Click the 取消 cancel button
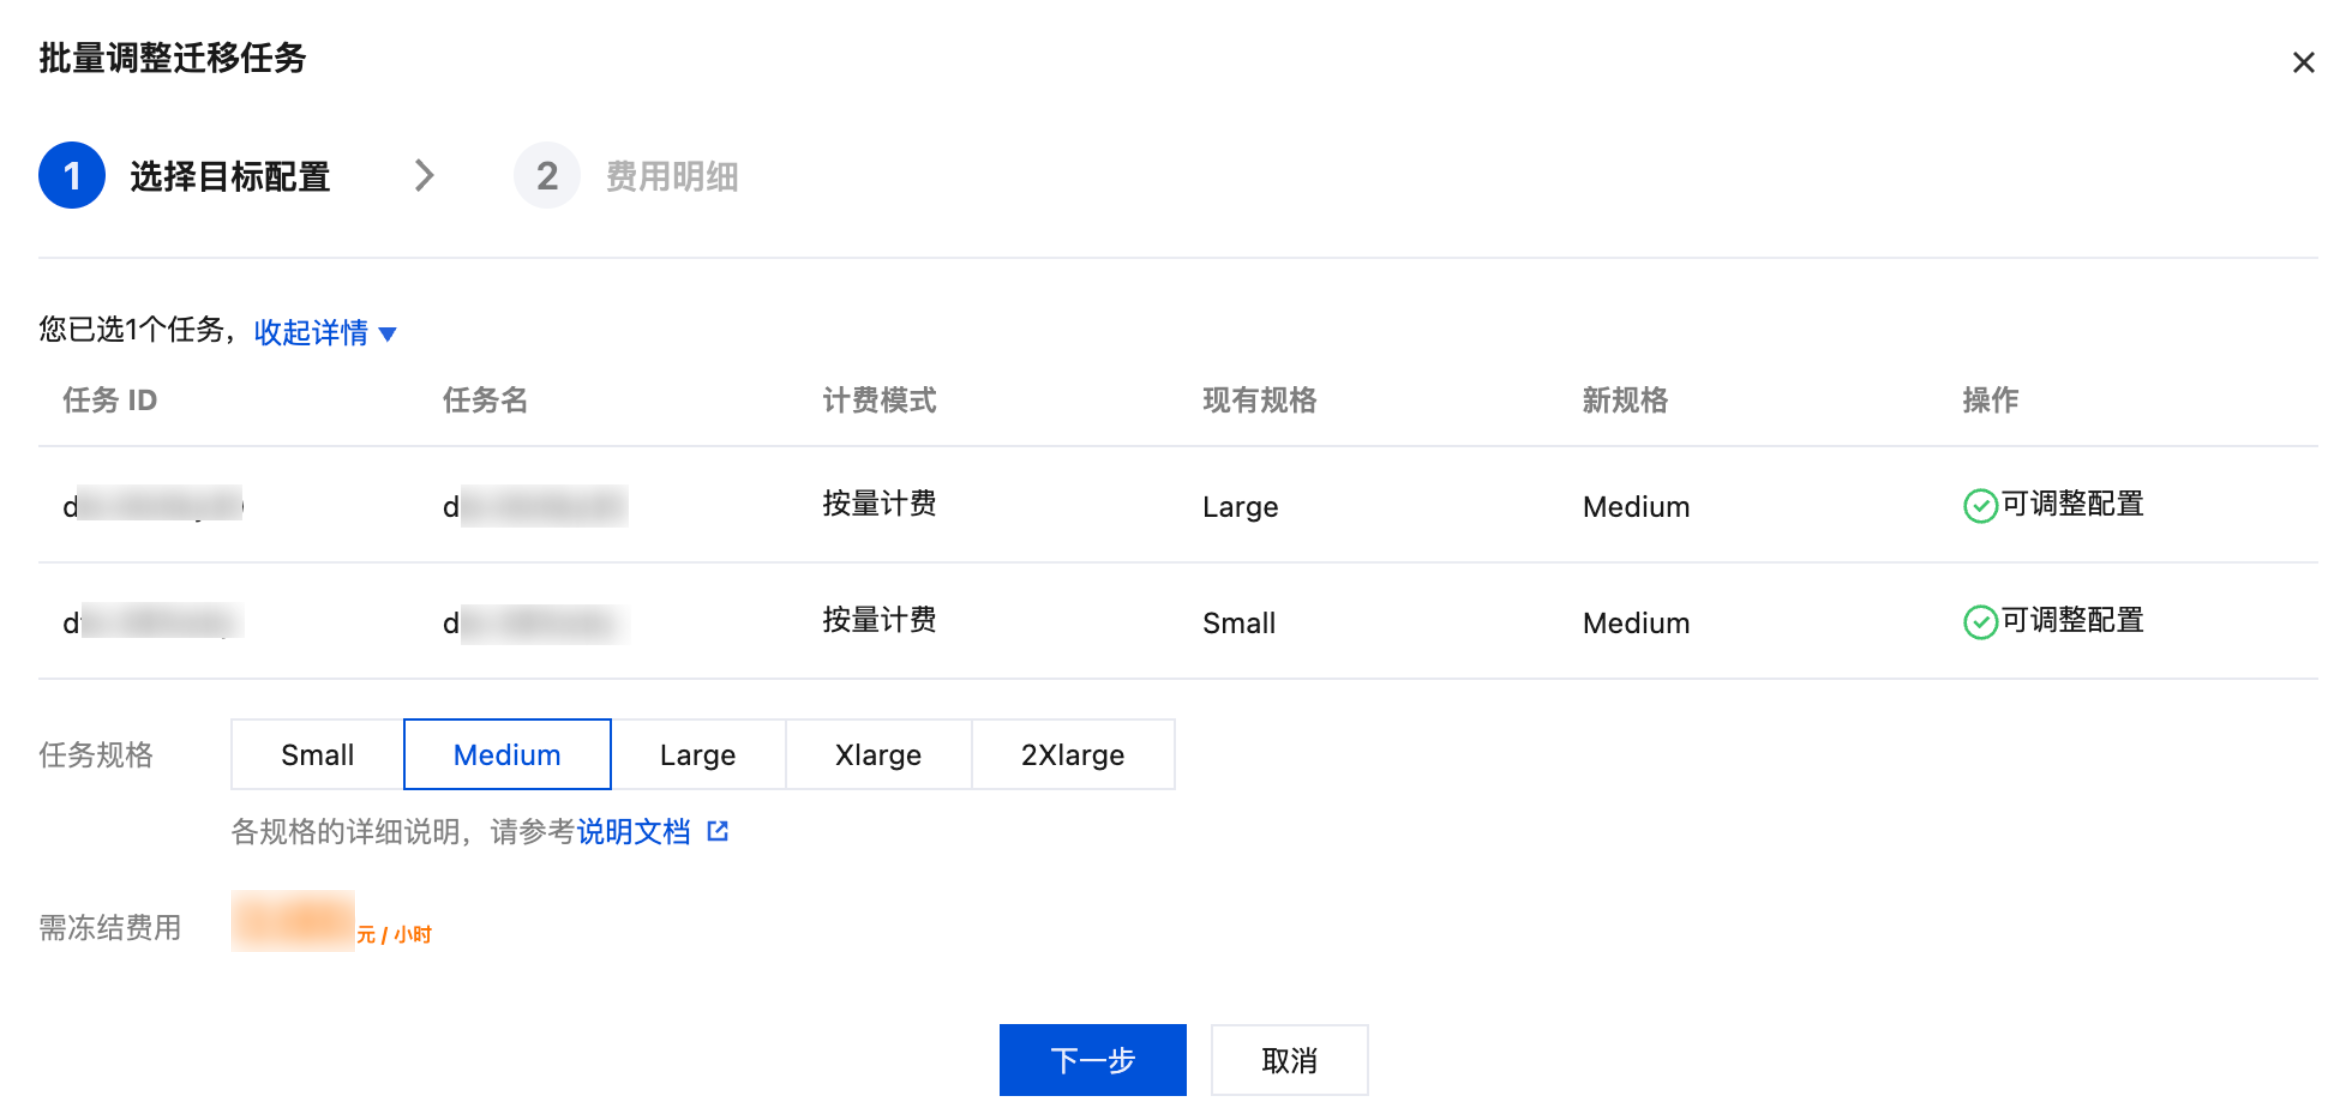2332x1118 pixels. (x=1288, y=1060)
